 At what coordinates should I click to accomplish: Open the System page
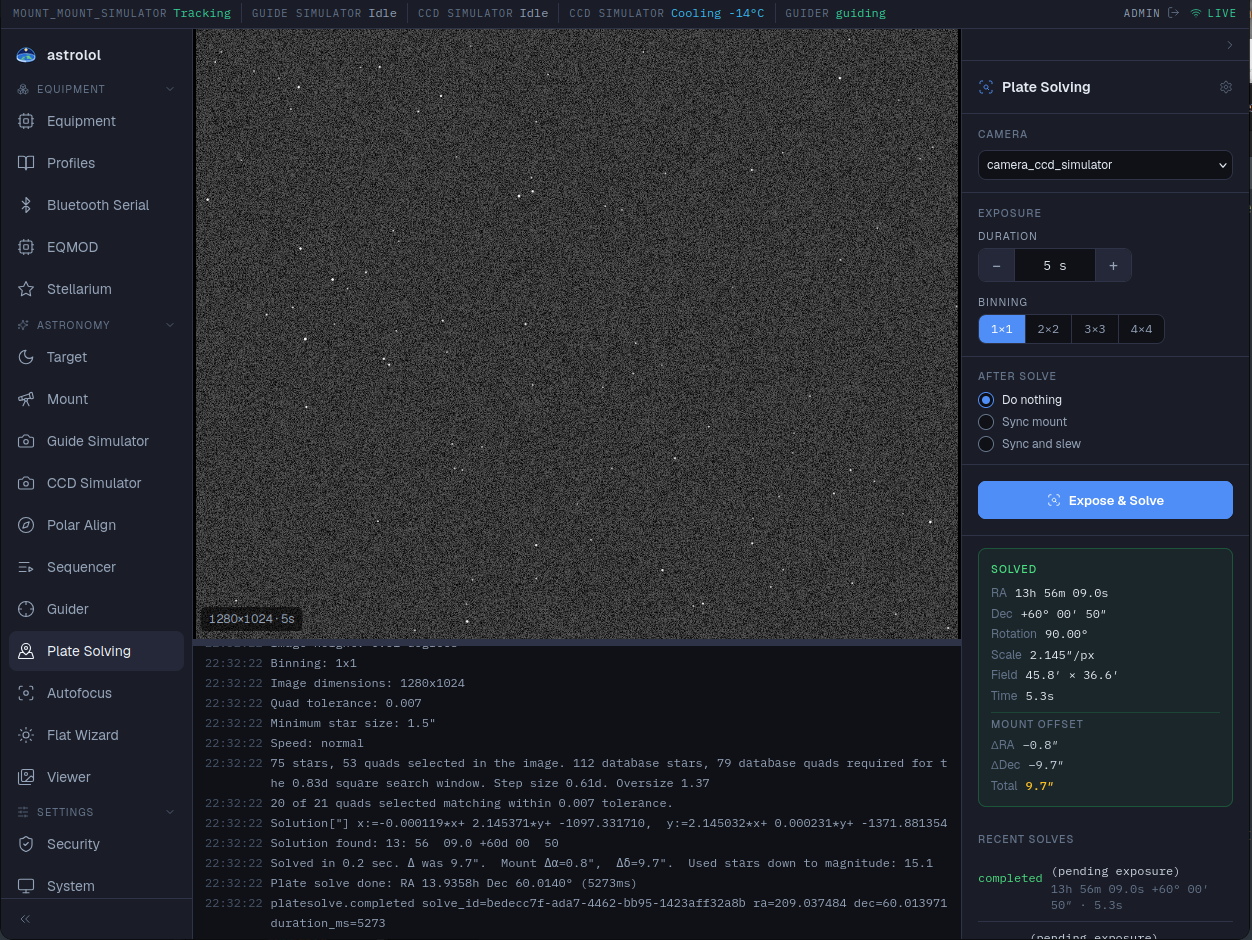click(96, 886)
